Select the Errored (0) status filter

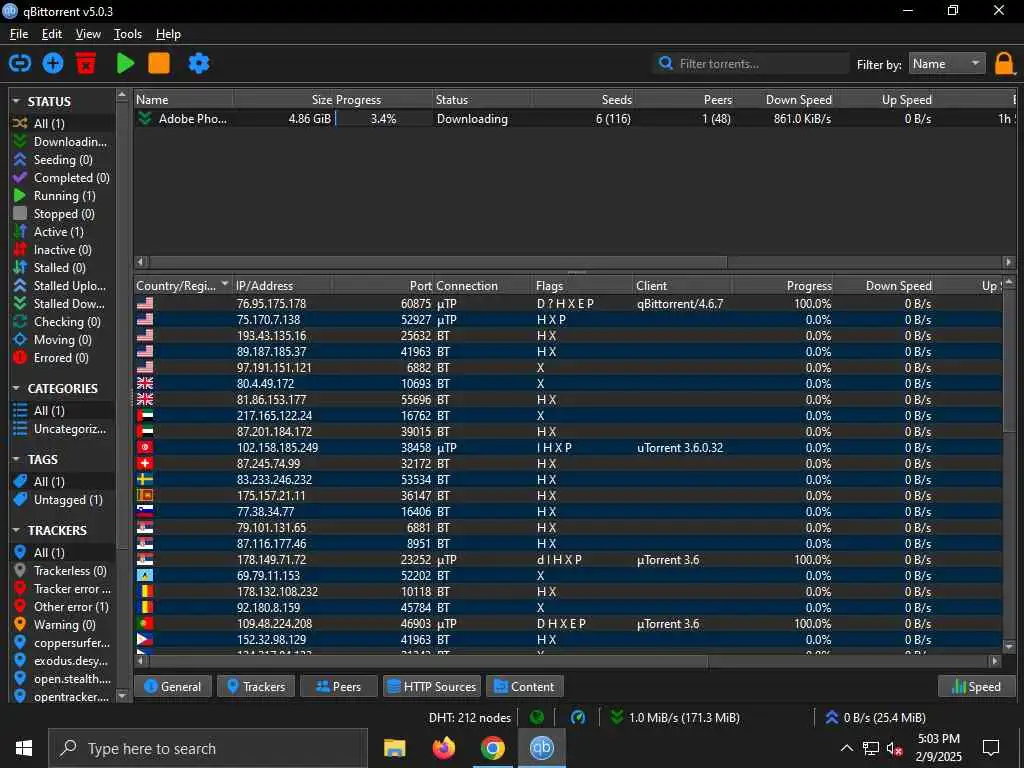(63, 357)
